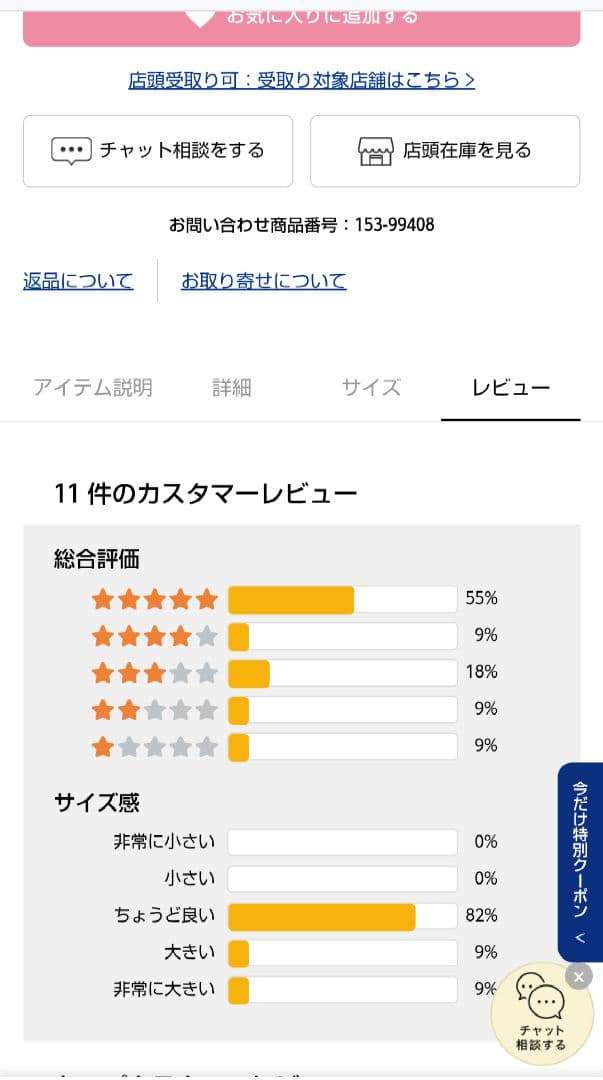Open the お取り寄せについて link
Viewport: 603px width, 1080px height.
click(x=264, y=281)
